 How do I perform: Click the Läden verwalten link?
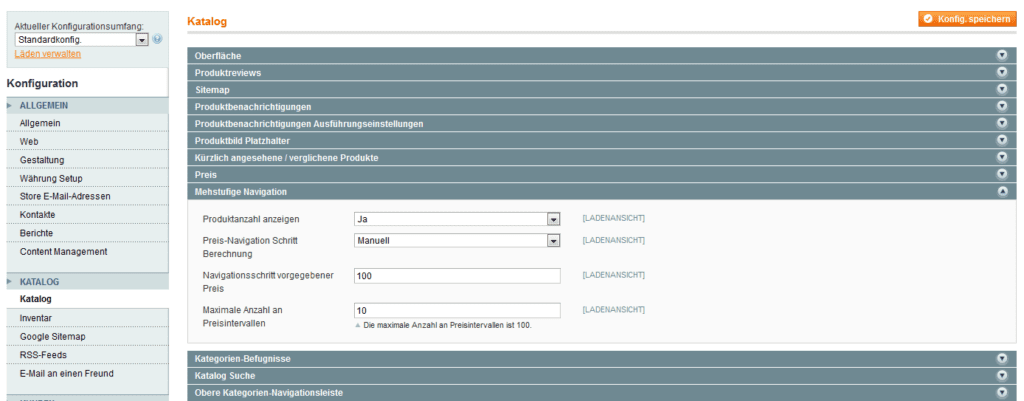[48, 54]
